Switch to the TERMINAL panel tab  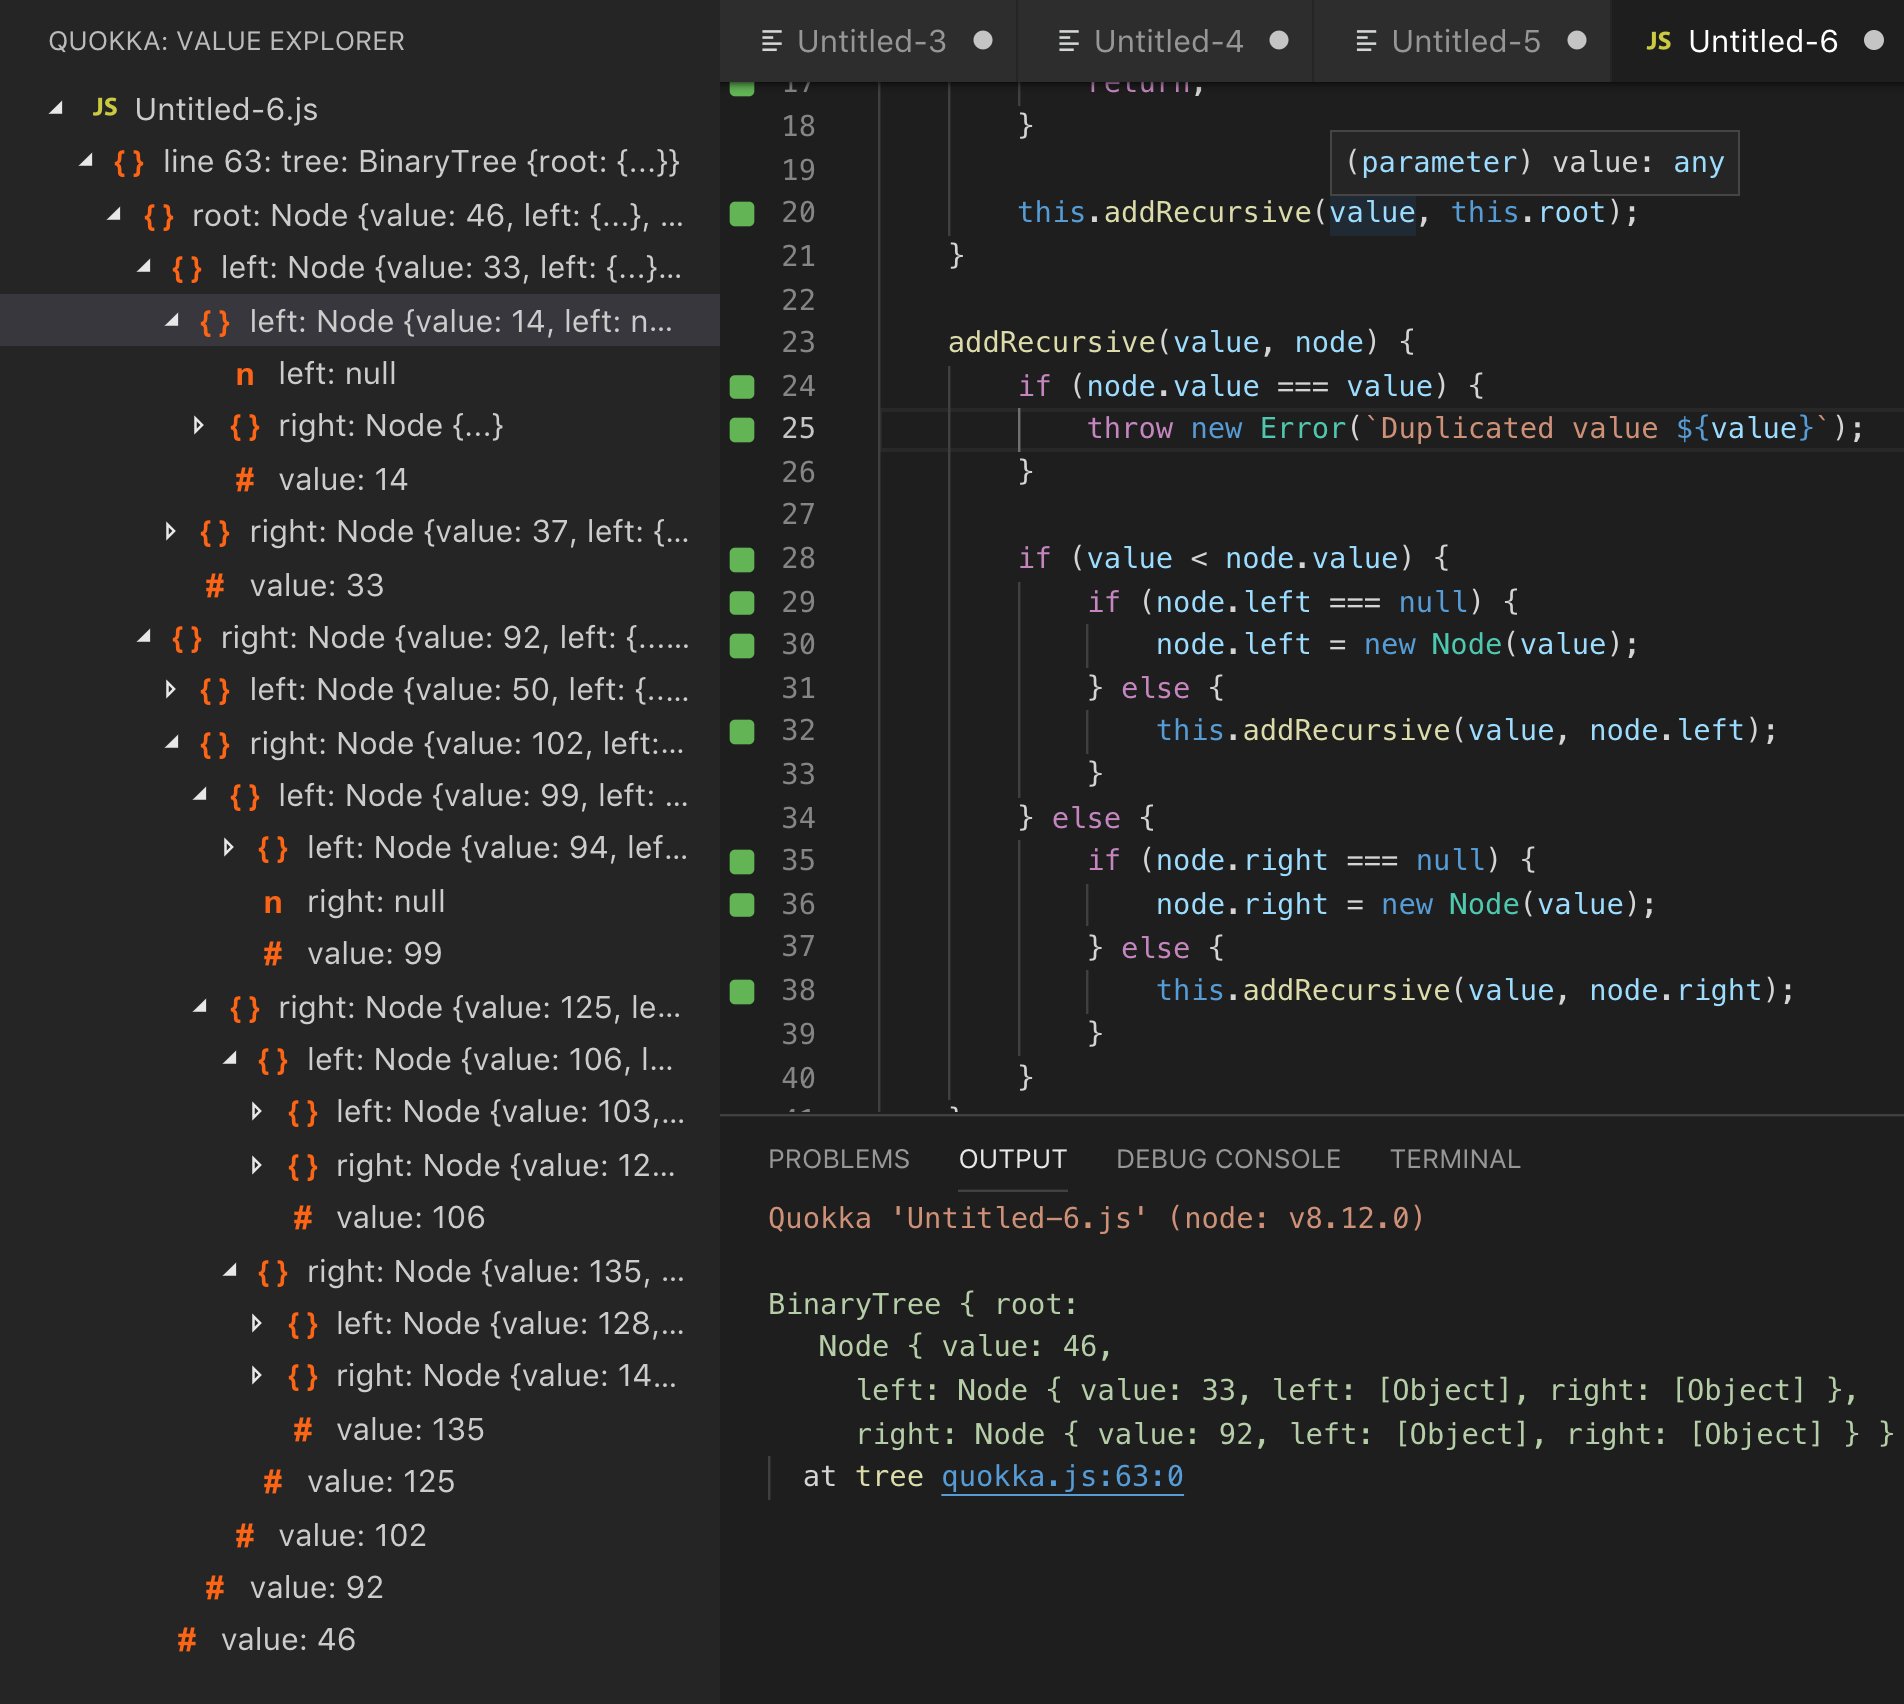(x=1455, y=1159)
